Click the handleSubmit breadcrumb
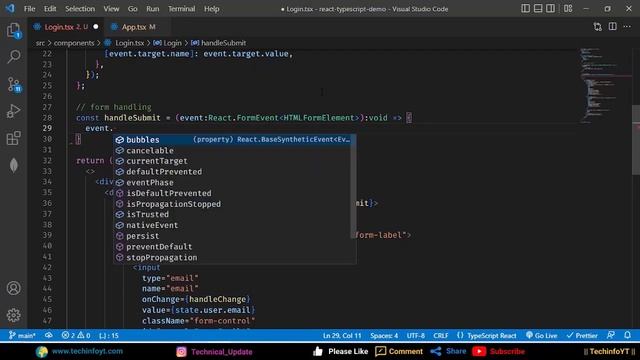The height and width of the screenshot is (360, 640). pyautogui.click(x=223, y=43)
